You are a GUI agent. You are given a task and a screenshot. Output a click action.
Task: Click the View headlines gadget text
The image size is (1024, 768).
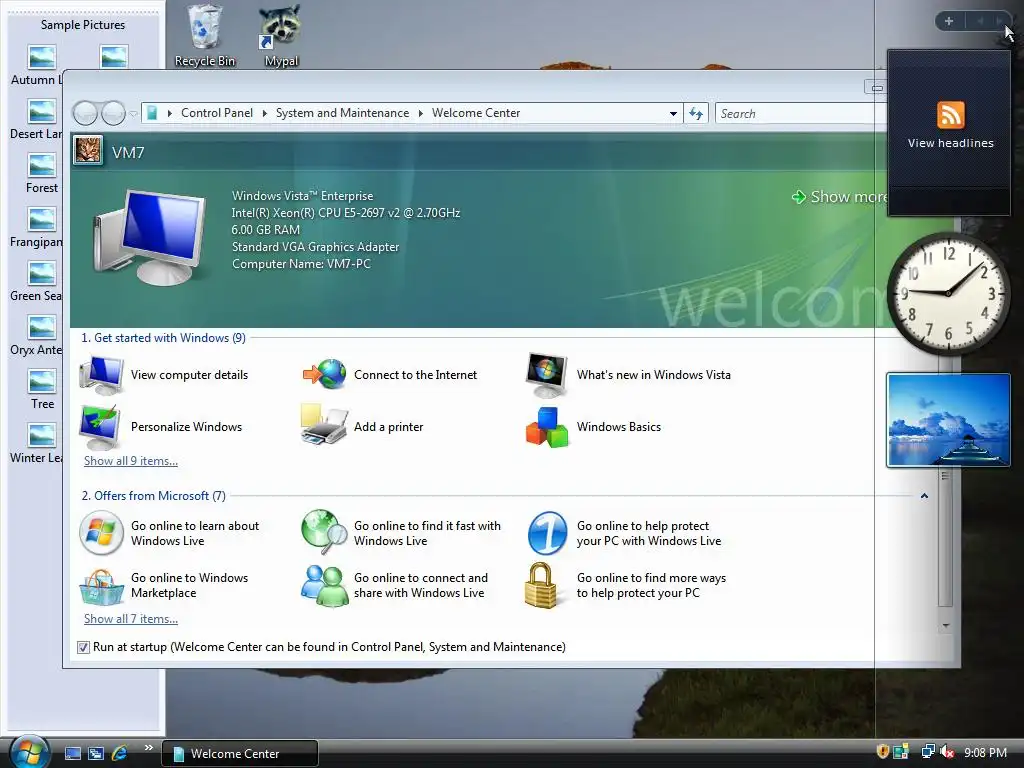pyautogui.click(x=951, y=143)
